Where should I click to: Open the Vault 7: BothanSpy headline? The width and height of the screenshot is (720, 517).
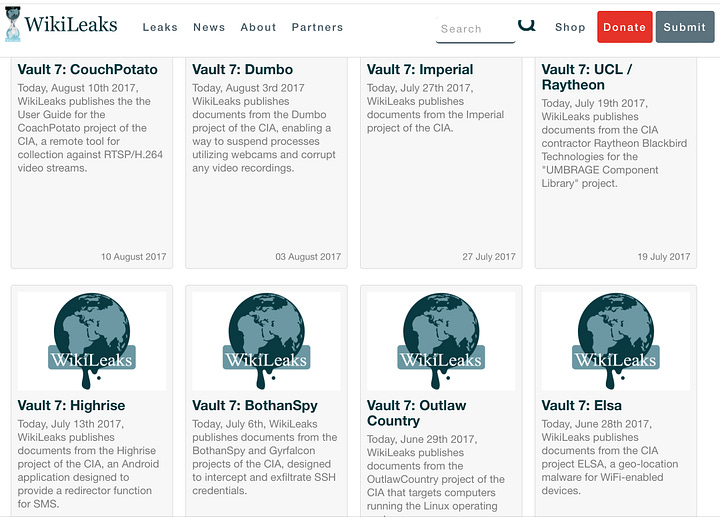click(x=255, y=405)
